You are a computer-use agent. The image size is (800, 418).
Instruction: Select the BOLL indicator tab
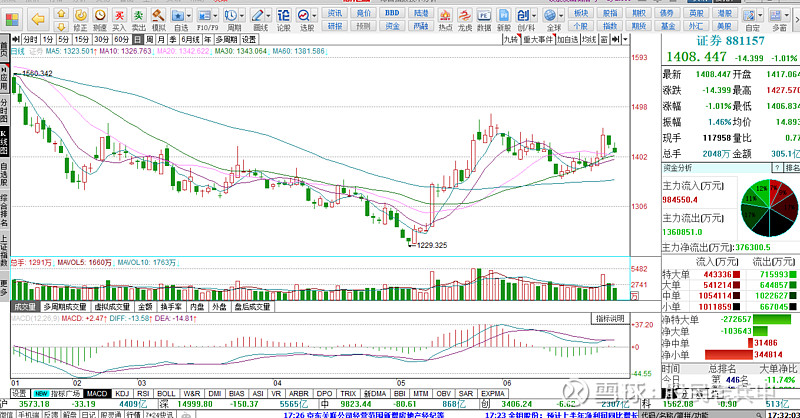point(164,393)
